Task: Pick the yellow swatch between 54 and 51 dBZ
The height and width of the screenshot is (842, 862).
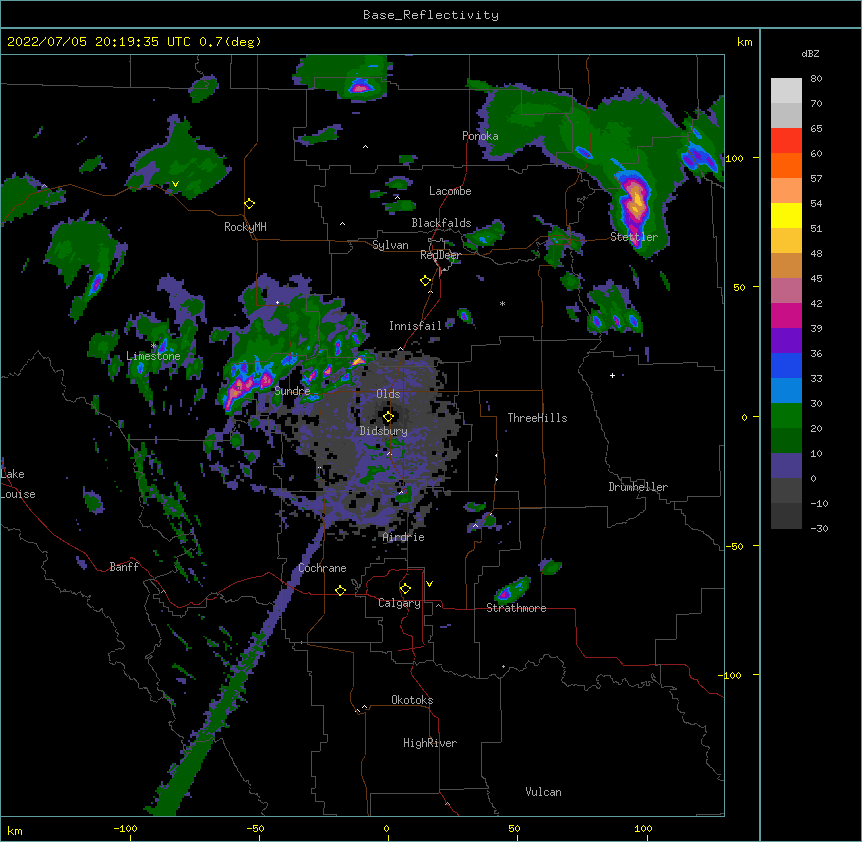Action: point(786,215)
